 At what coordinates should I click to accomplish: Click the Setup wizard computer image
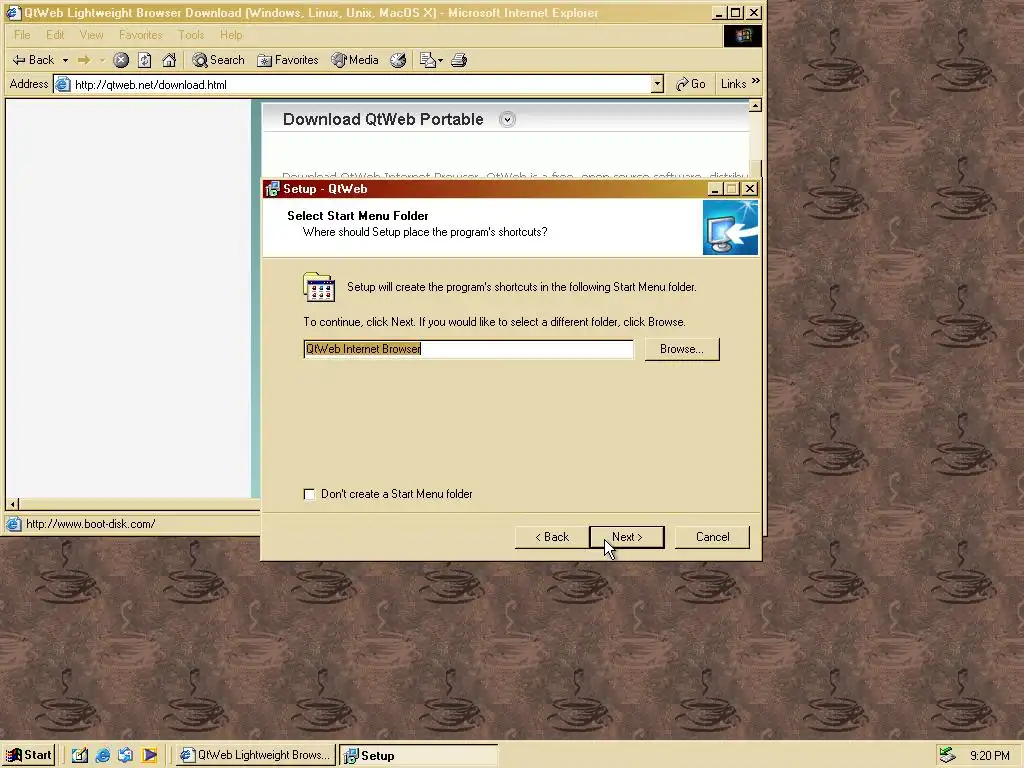coord(730,227)
